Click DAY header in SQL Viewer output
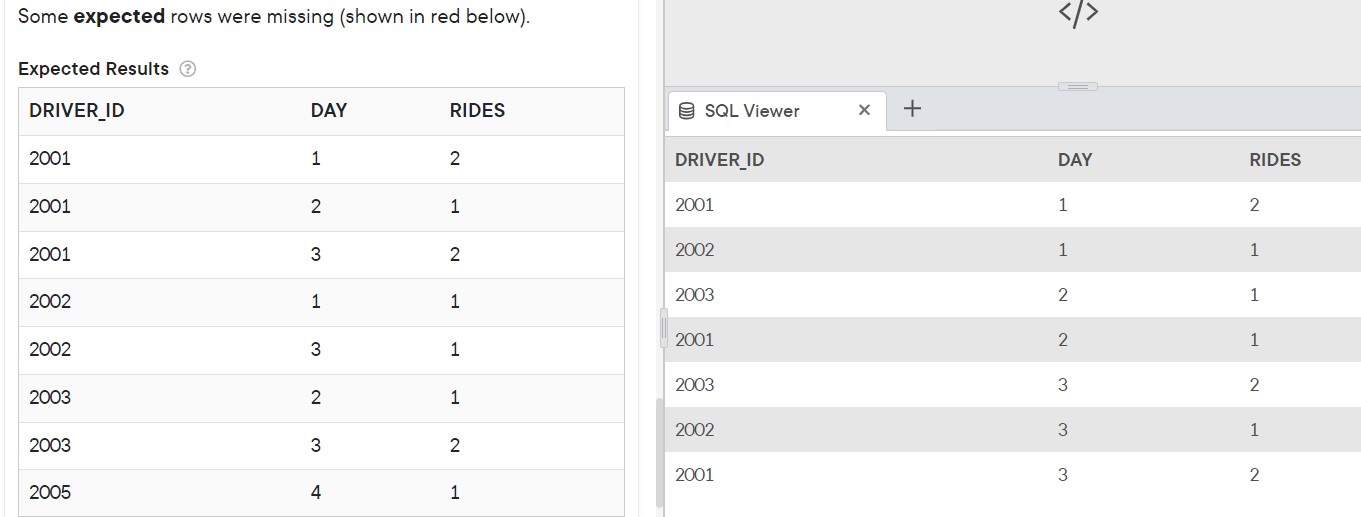 pyautogui.click(x=1075, y=159)
